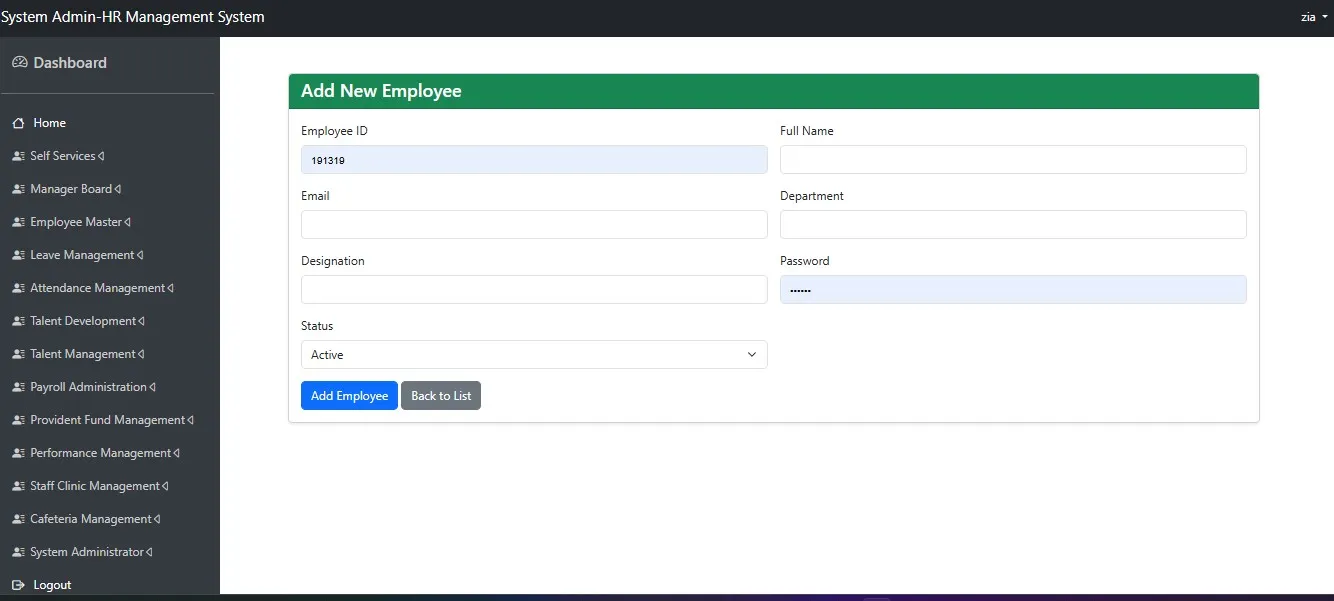Focus the Password input field
This screenshot has width=1334, height=601.
pos(1013,290)
